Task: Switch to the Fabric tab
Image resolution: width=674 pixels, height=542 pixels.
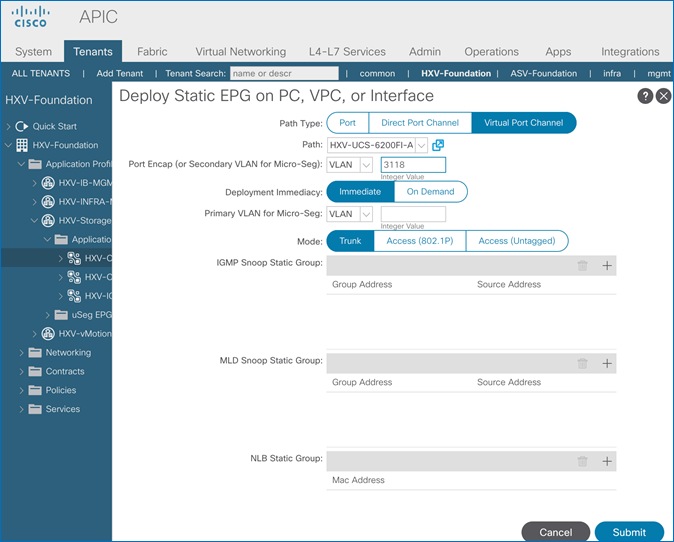Action: [152, 52]
